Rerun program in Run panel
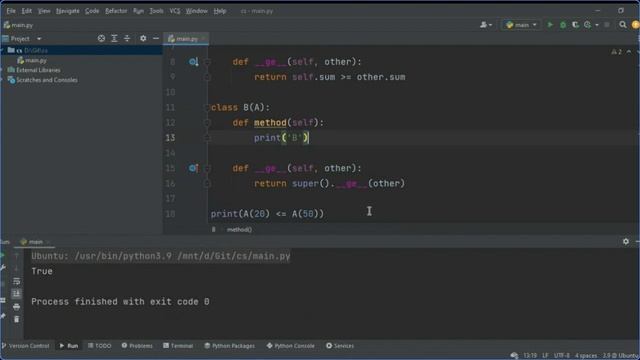Screen dimensions: 640x360 click(2, 256)
